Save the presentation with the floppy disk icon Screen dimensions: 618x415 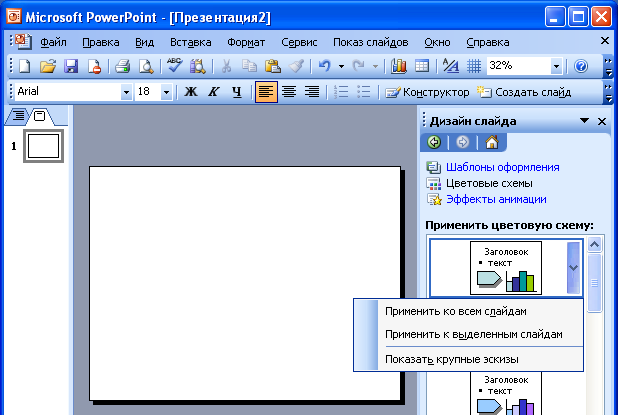(x=71, y=66)
